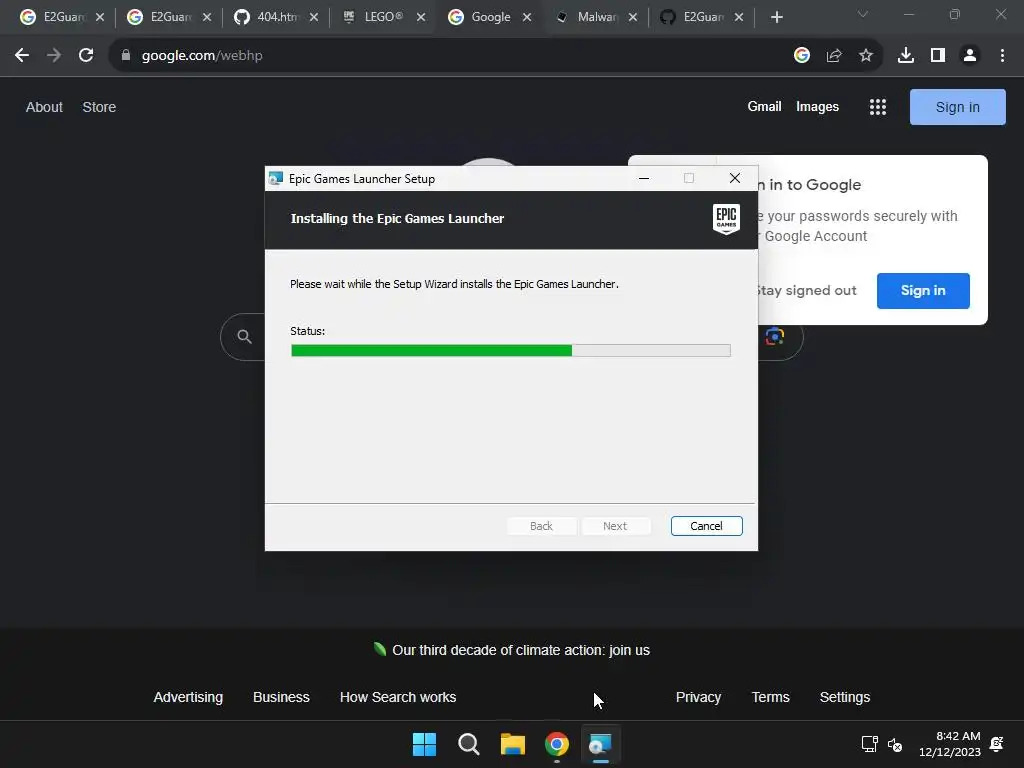
Task: Open Chrome downloads icon
Action: click(x=905, y=56)
